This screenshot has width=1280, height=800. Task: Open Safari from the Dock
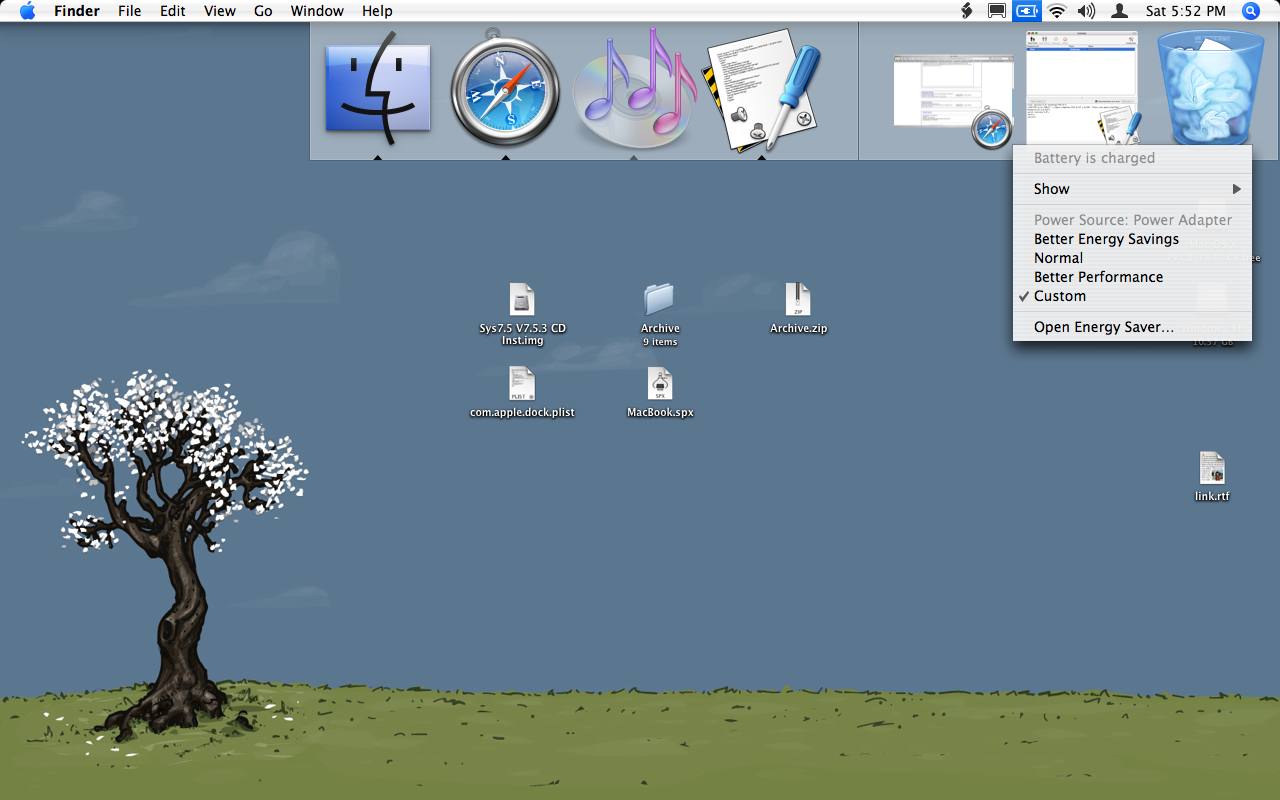[x=504, y=90]
